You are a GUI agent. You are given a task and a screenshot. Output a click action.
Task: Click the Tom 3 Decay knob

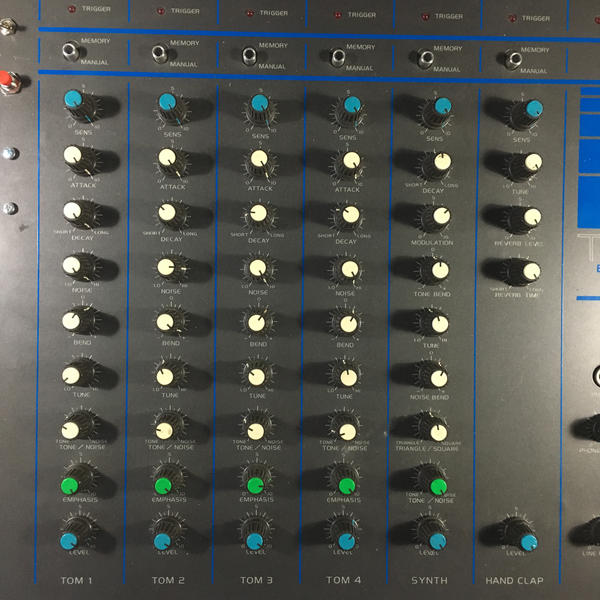point(258,213)
